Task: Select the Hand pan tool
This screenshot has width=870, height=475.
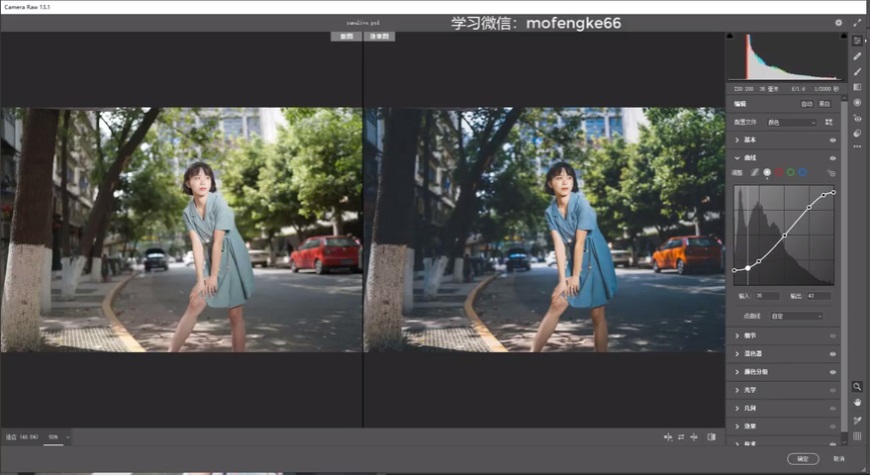Action: (857, 402)
